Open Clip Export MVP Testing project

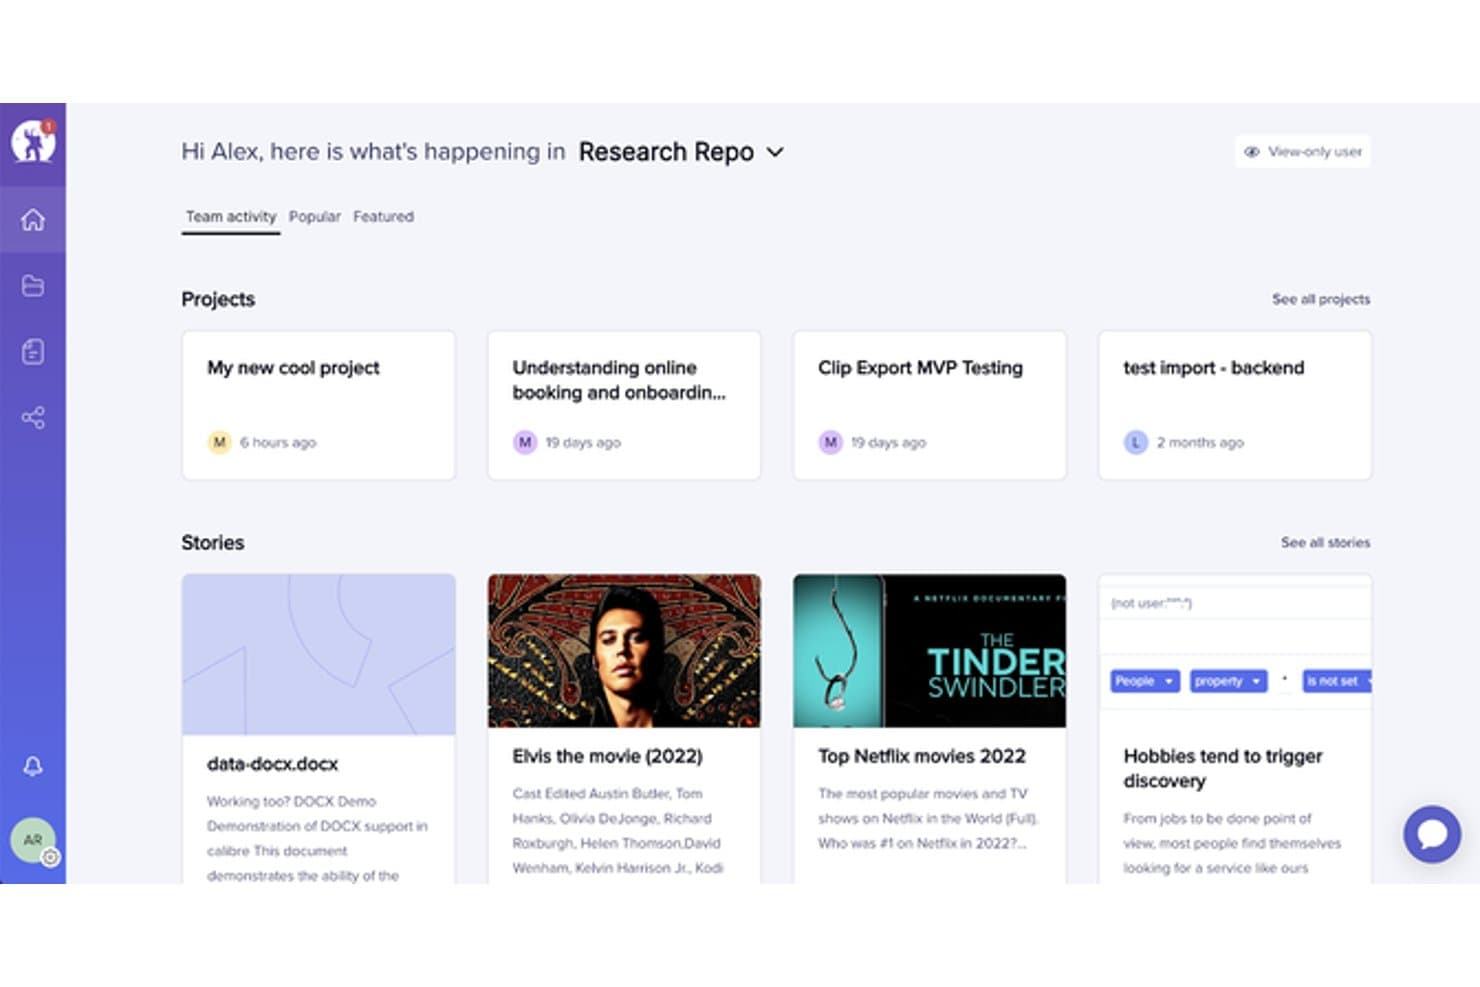929,405
